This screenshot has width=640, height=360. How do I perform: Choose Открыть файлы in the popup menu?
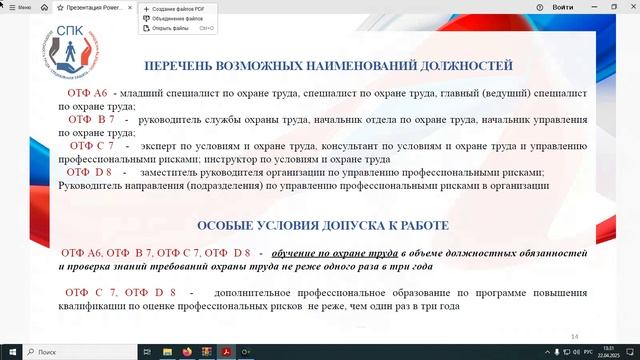click(178, 29)
